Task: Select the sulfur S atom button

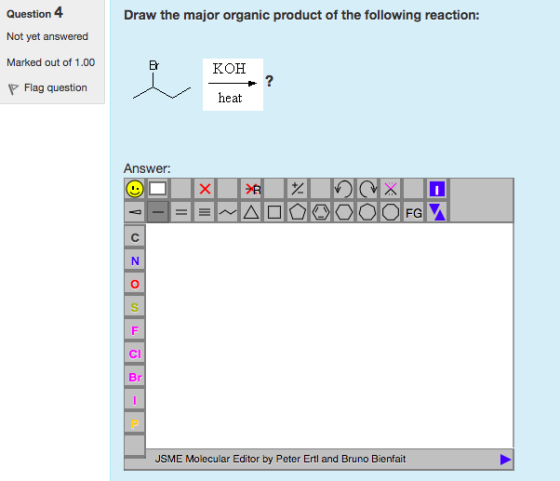Action: point(135,307)
